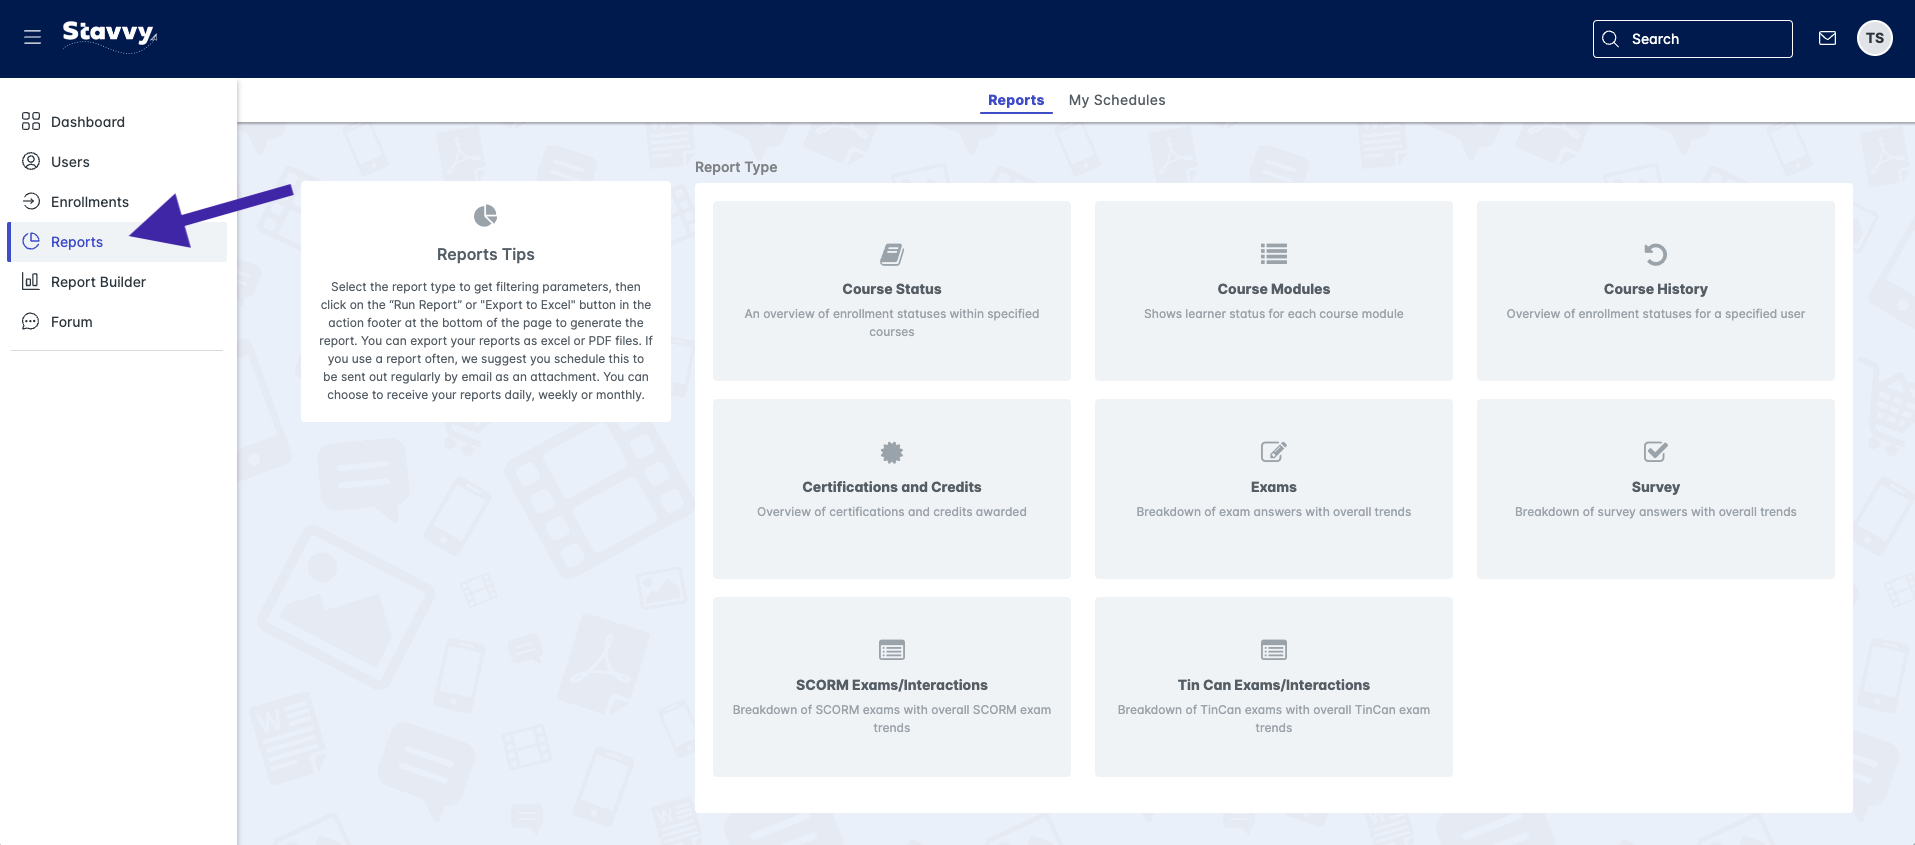Choose the Course Modules report title
This screenshot has height=845, width=1915.
(1274, 289)
